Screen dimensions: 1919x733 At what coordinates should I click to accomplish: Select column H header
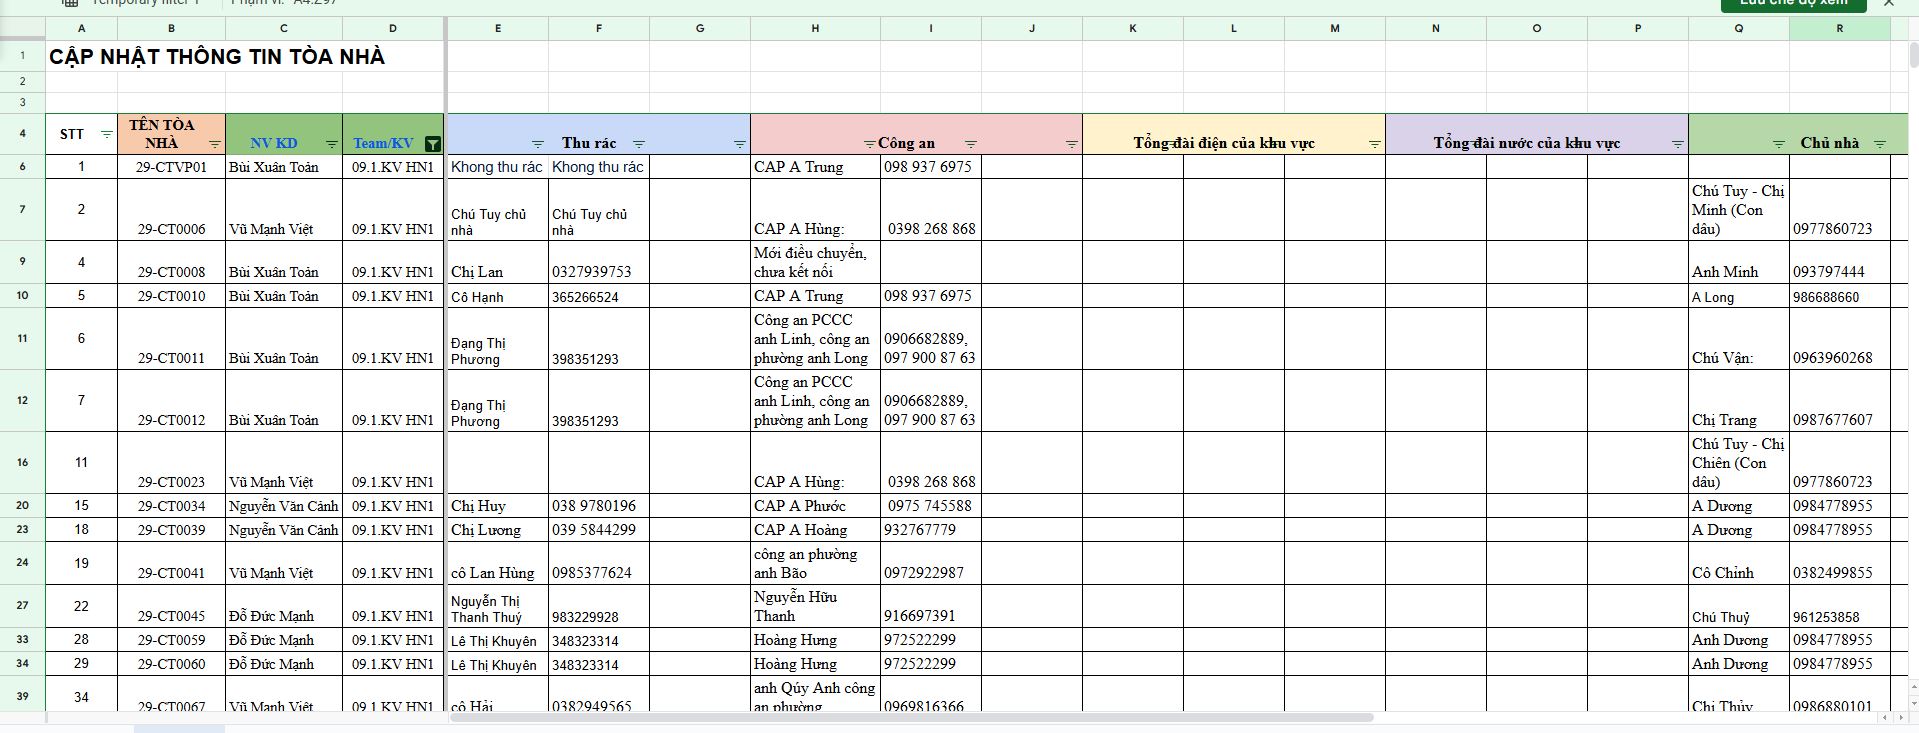click(x=815, y=28)
